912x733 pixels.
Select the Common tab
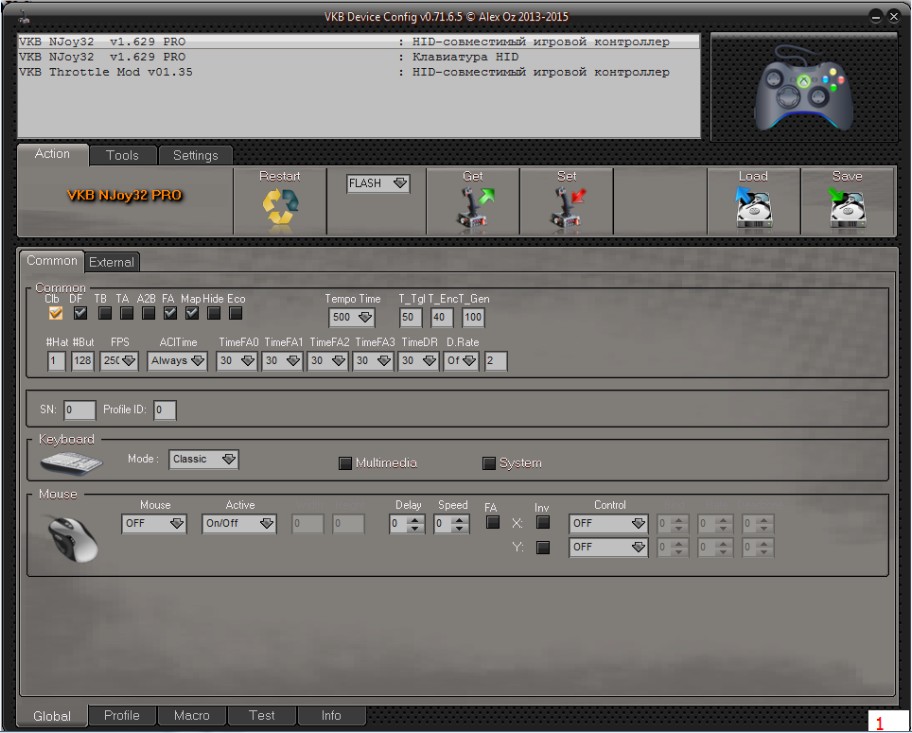click(x=52, y=261)
